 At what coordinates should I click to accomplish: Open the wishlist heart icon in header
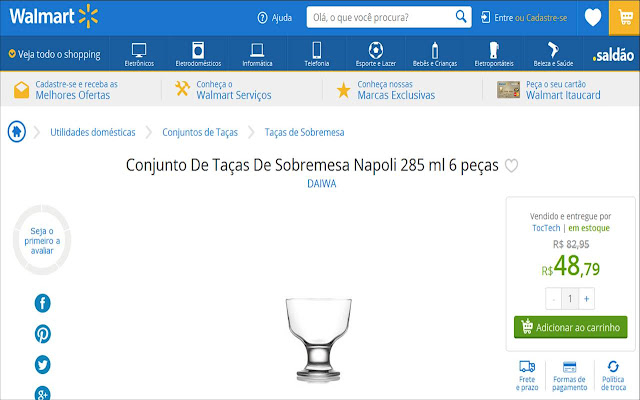pos(593,18)
